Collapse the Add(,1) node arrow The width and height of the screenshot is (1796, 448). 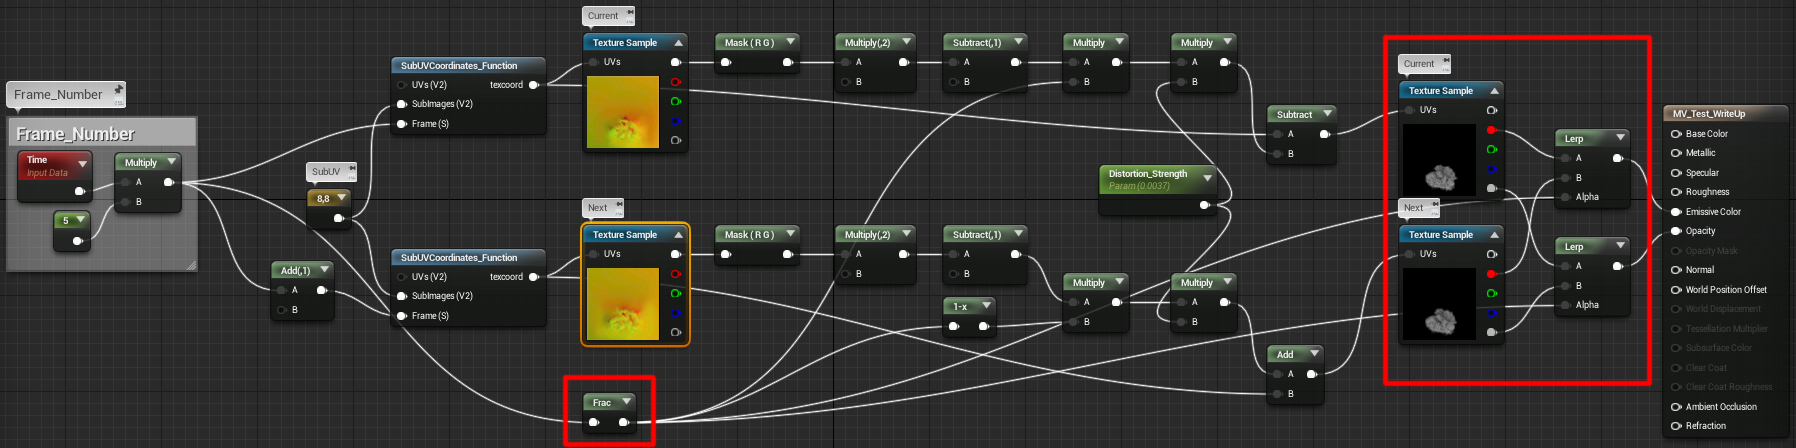[x=324, y=270]
